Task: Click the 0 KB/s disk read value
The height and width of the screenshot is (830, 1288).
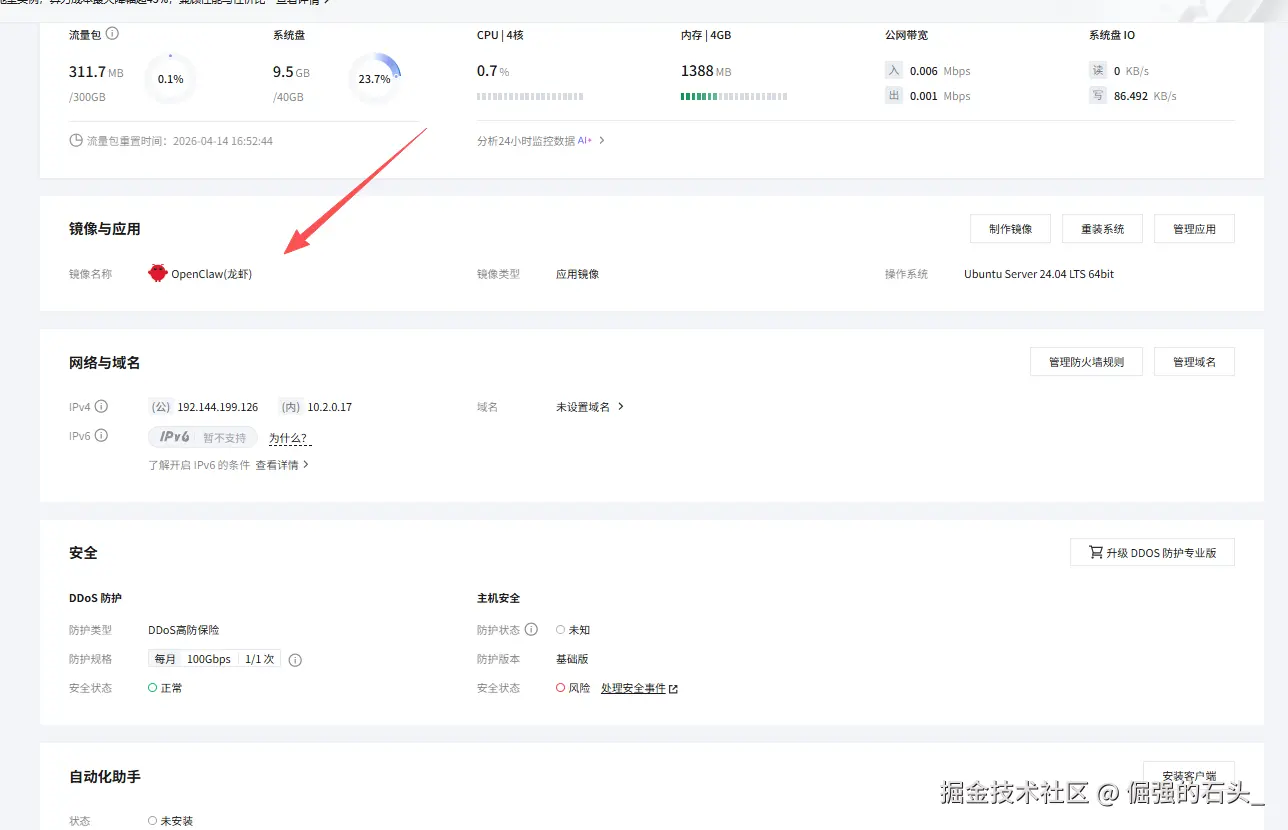Action: pyautogui.click(x=1131, y=71)
